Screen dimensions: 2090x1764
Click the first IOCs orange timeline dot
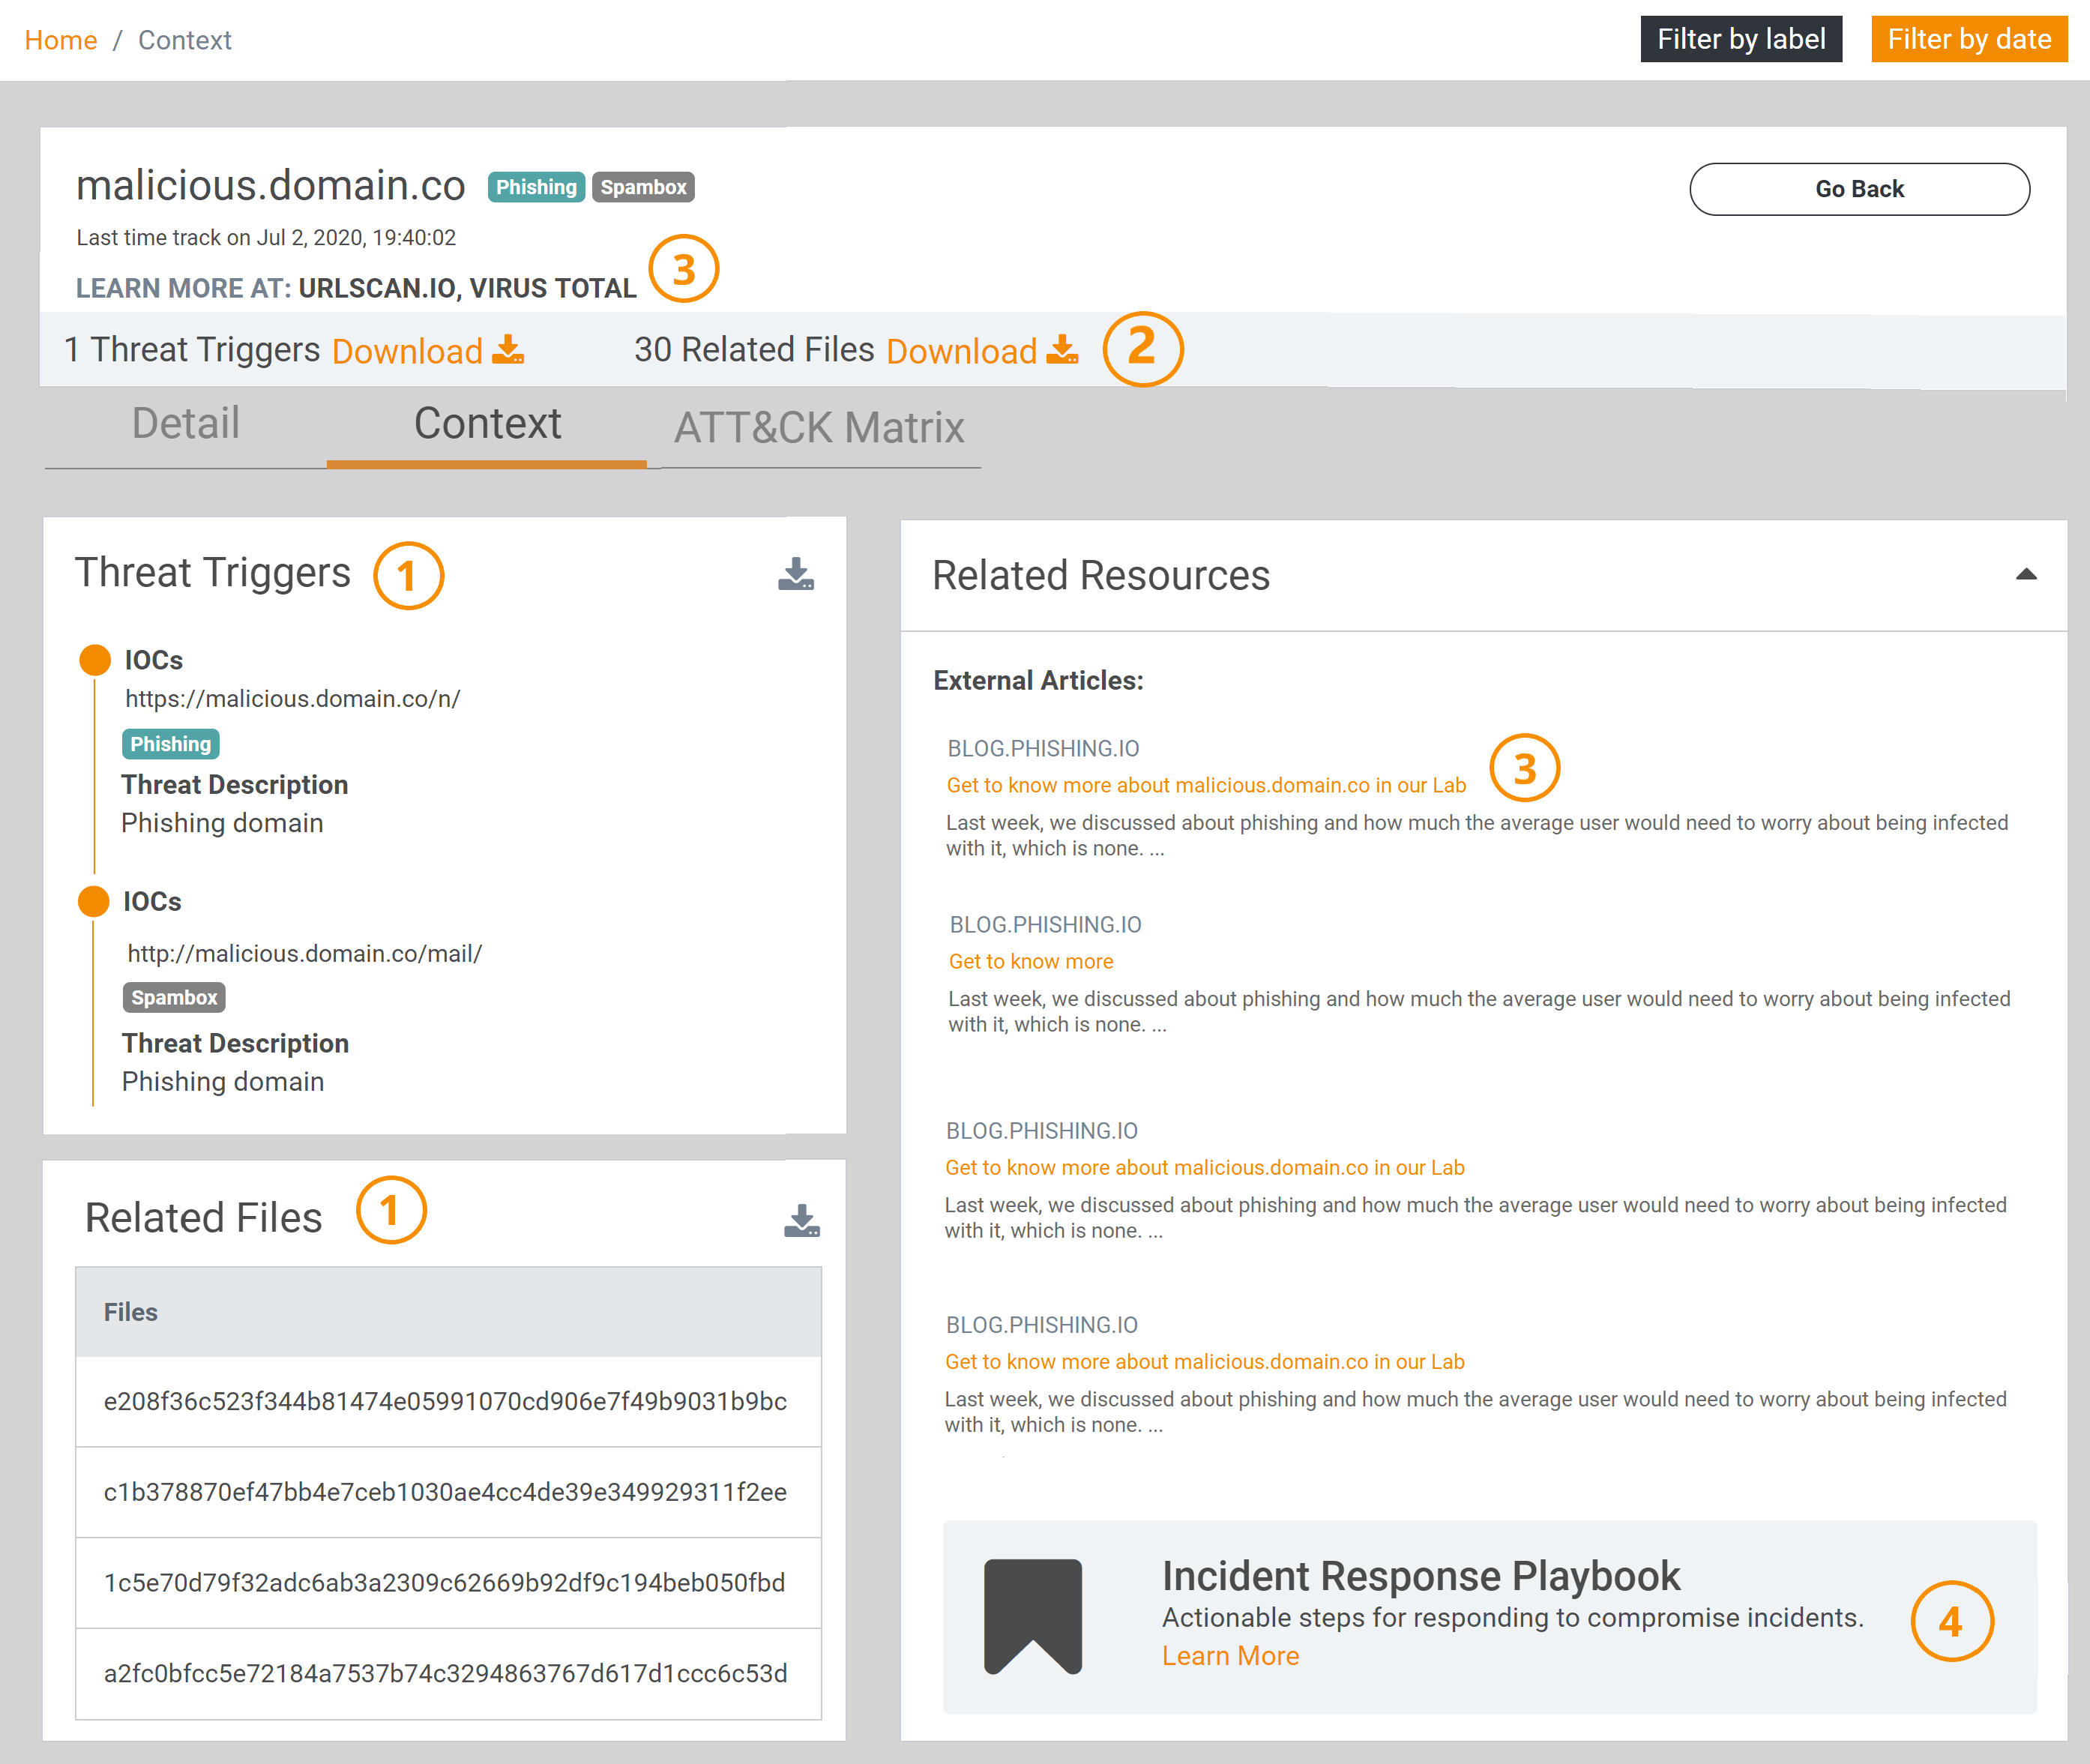point(95,660)
